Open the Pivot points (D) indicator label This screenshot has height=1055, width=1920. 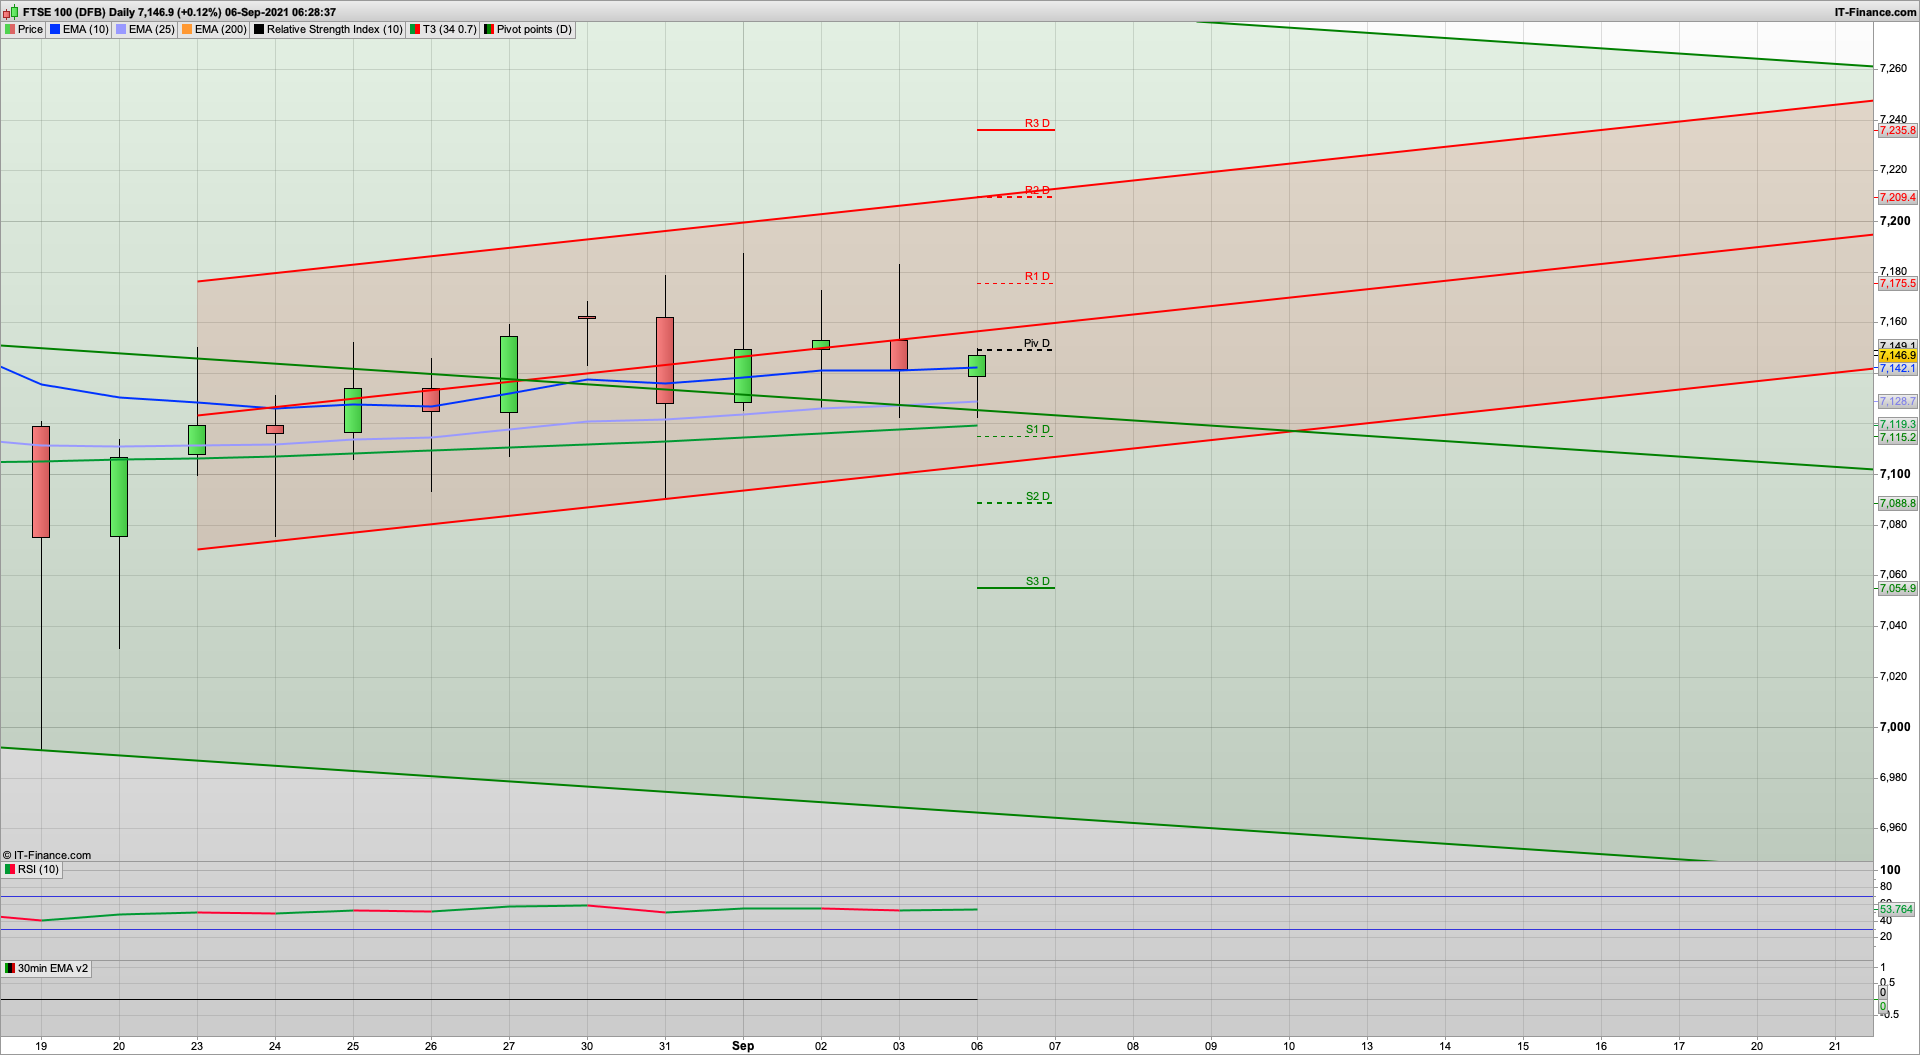click(x=528, y=29)
